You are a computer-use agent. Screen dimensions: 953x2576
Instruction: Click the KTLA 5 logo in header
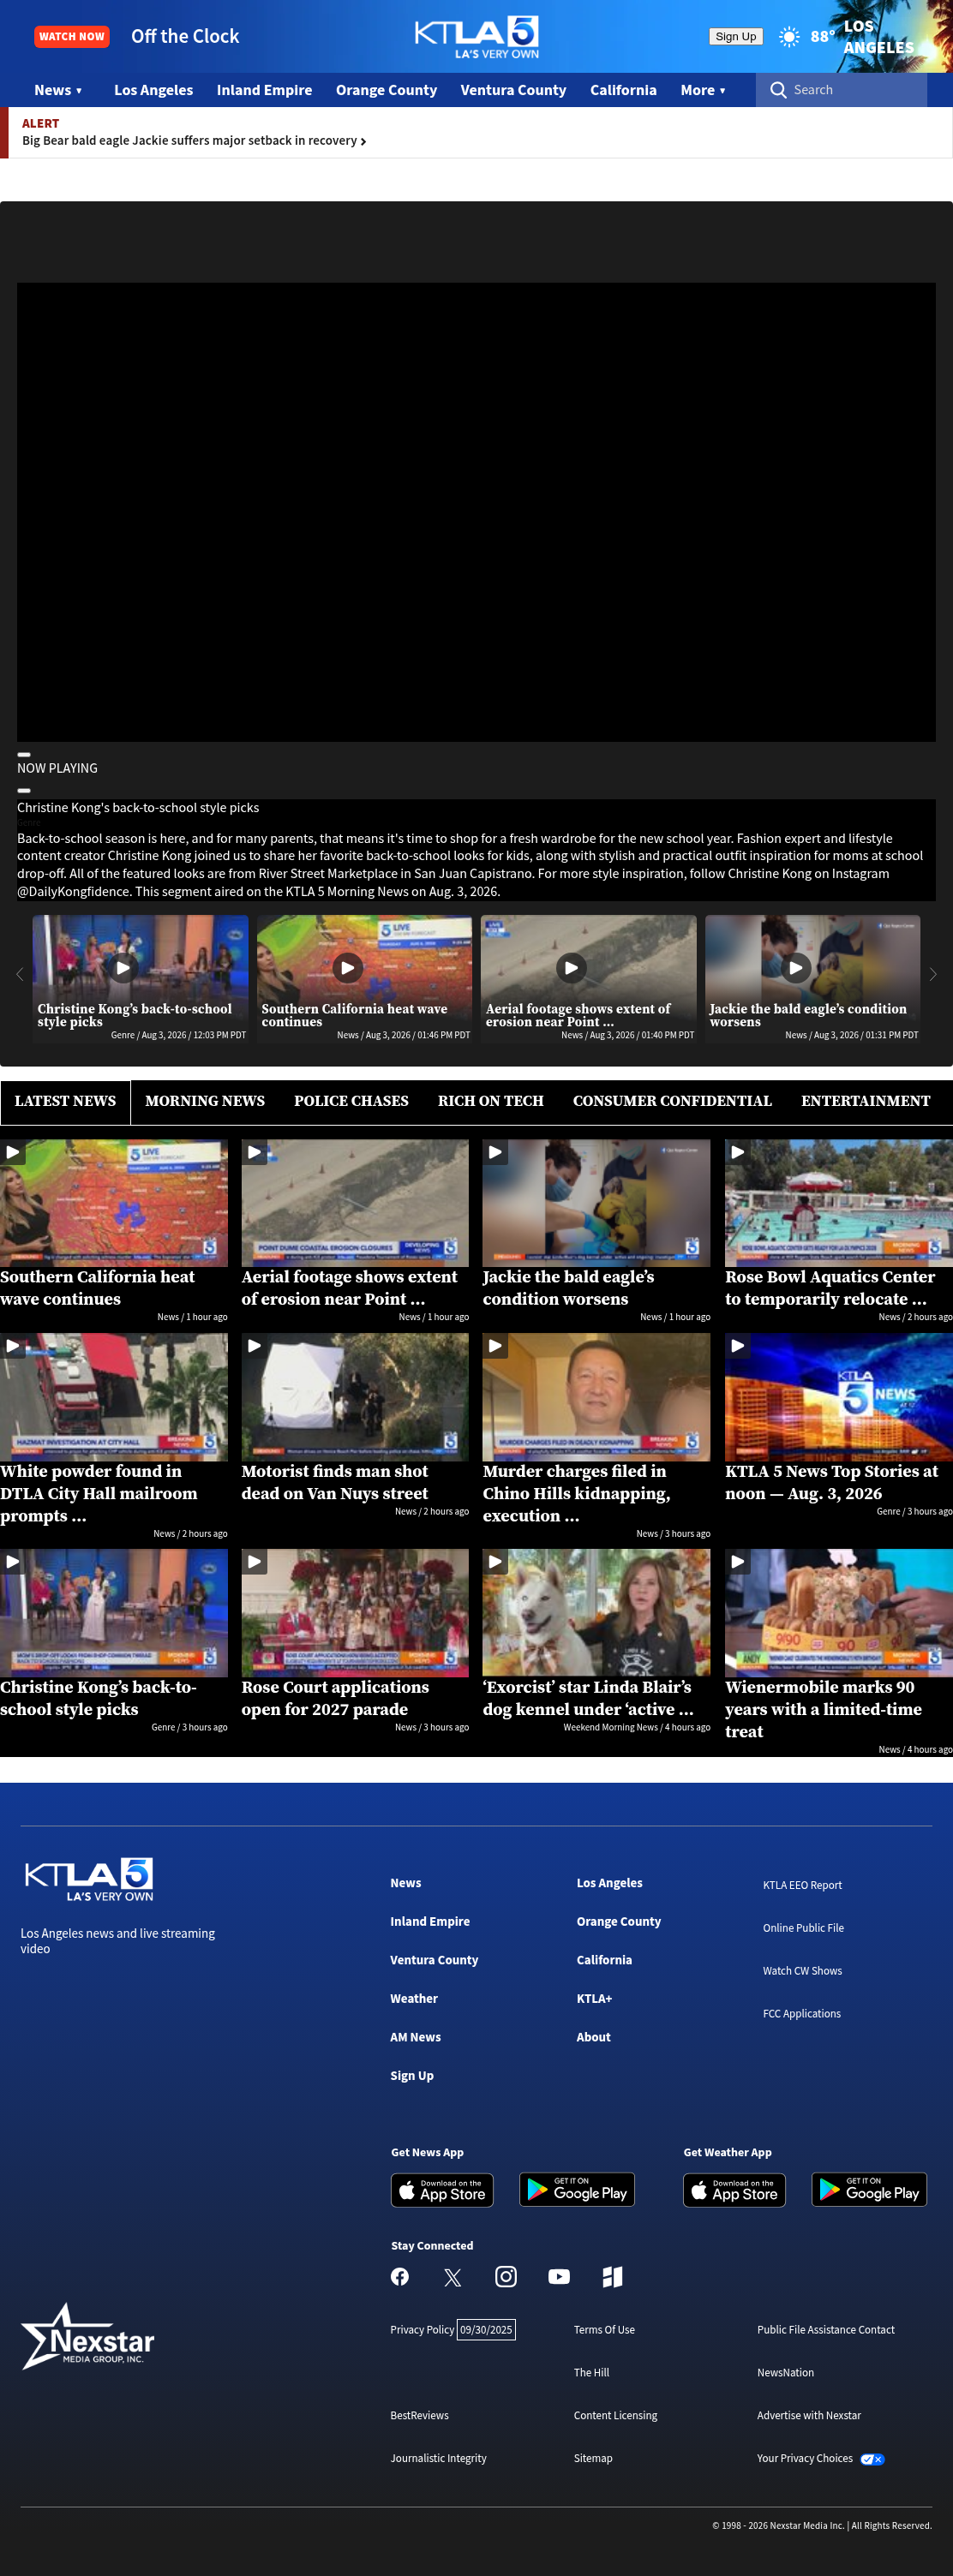click(477, 37)
